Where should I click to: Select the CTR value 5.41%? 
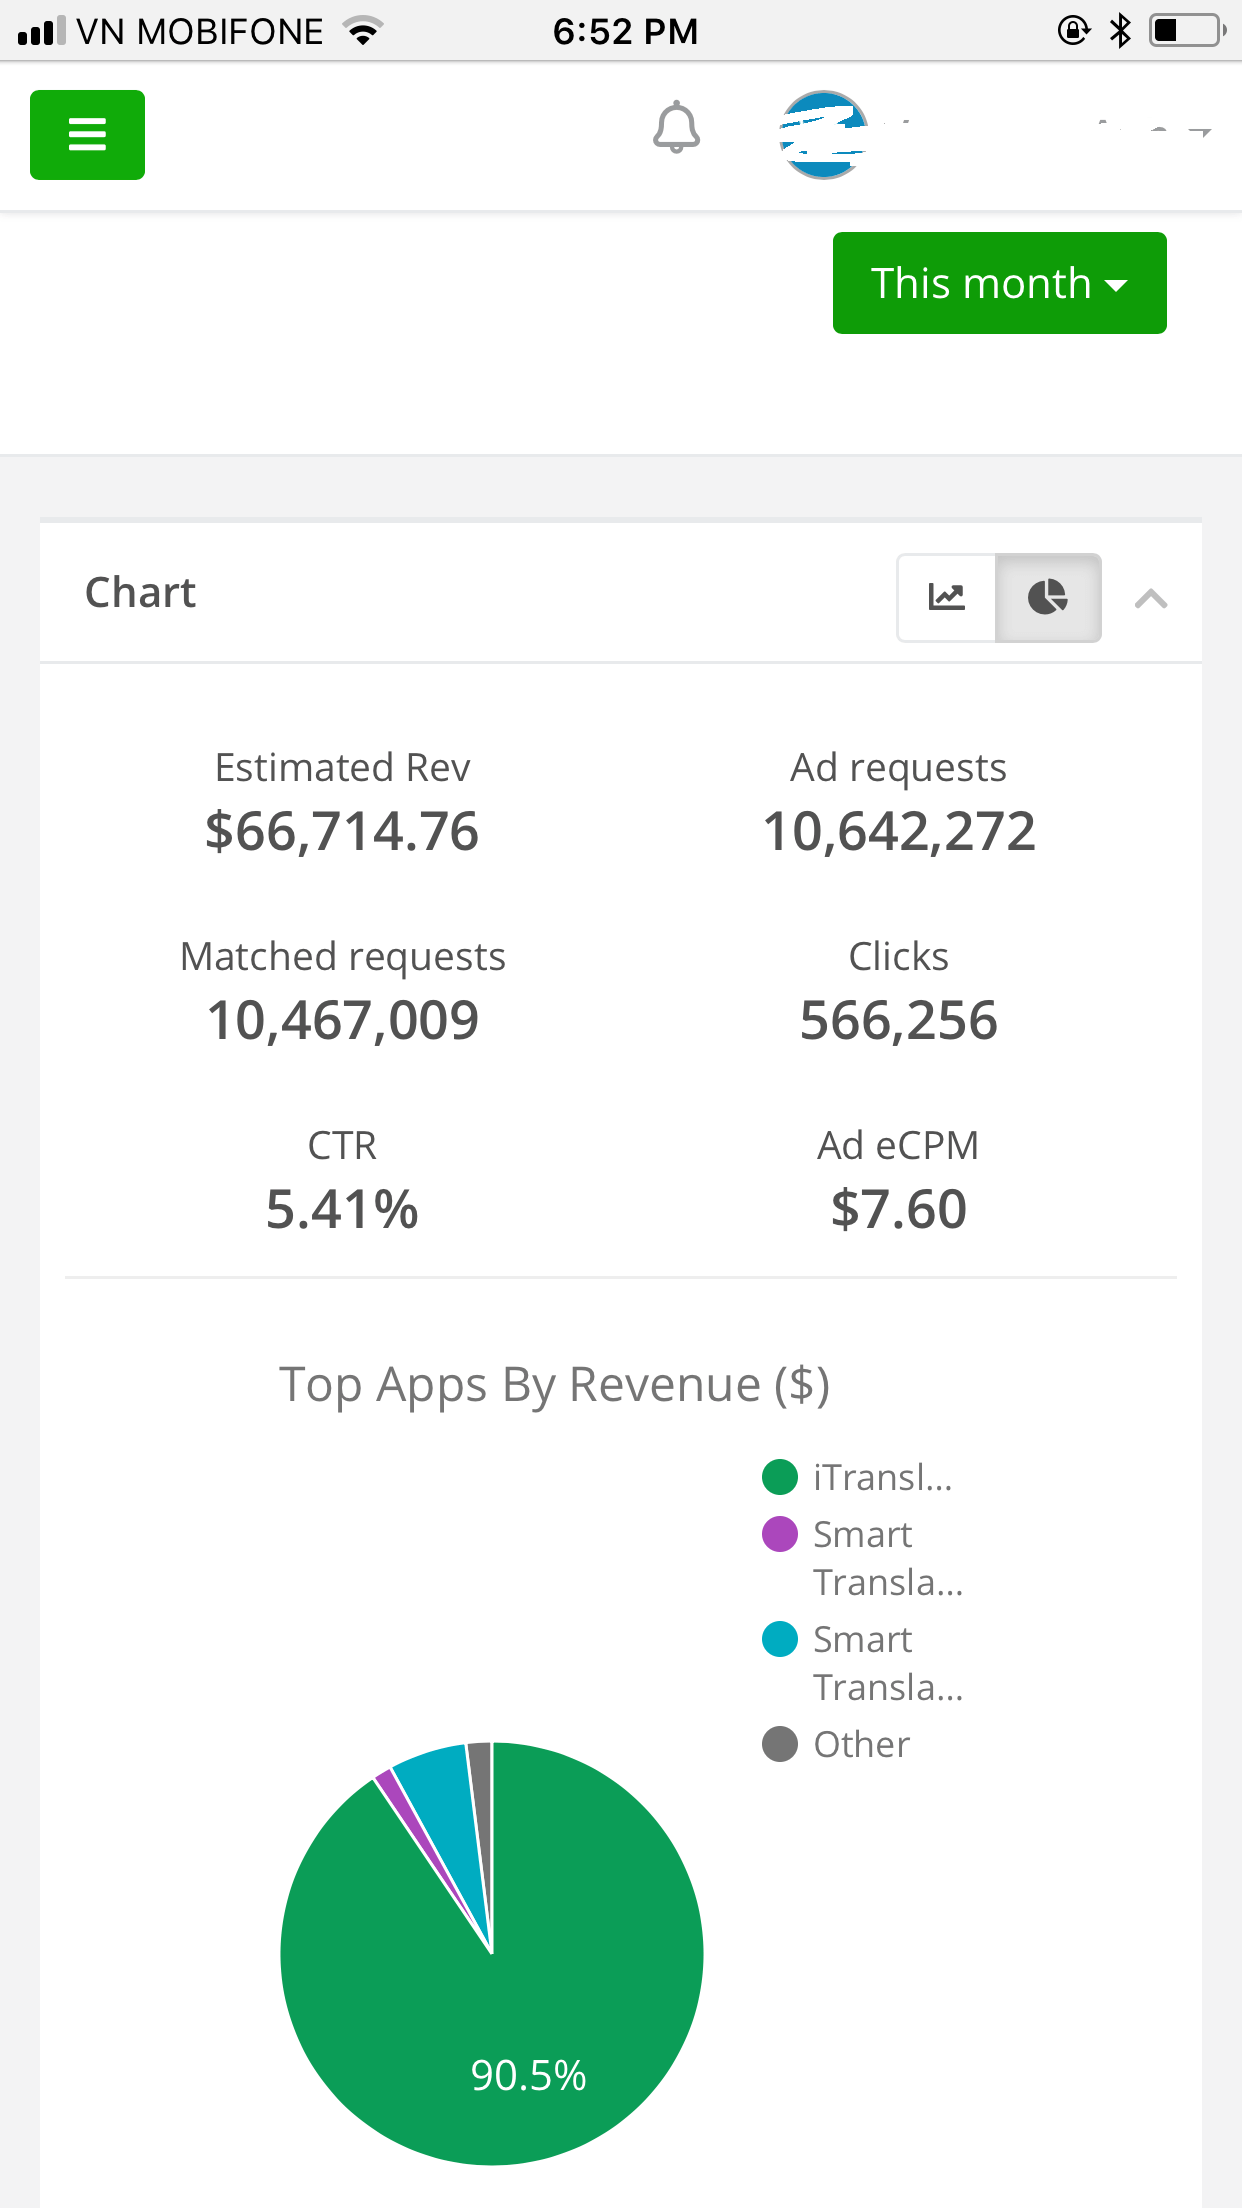(342, 1209)
